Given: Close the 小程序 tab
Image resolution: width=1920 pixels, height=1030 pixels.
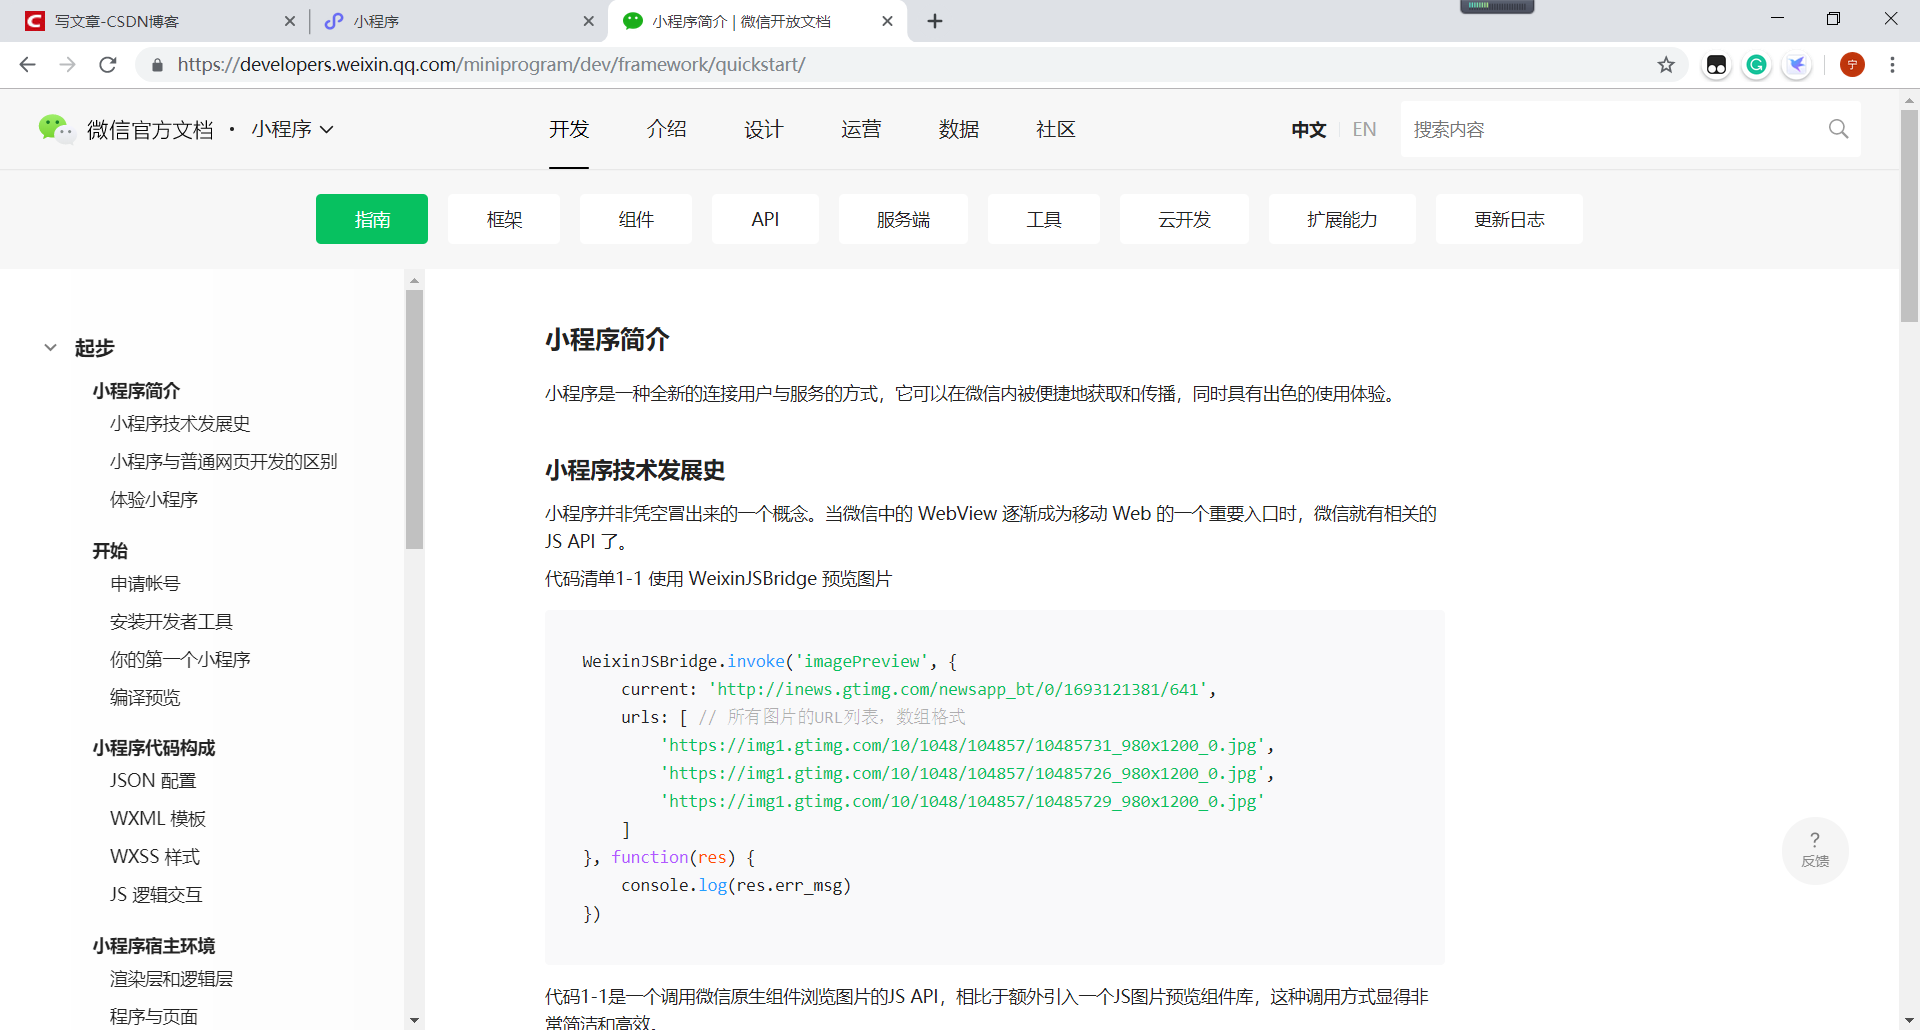Looking at the screenshot, I should 588,21.
